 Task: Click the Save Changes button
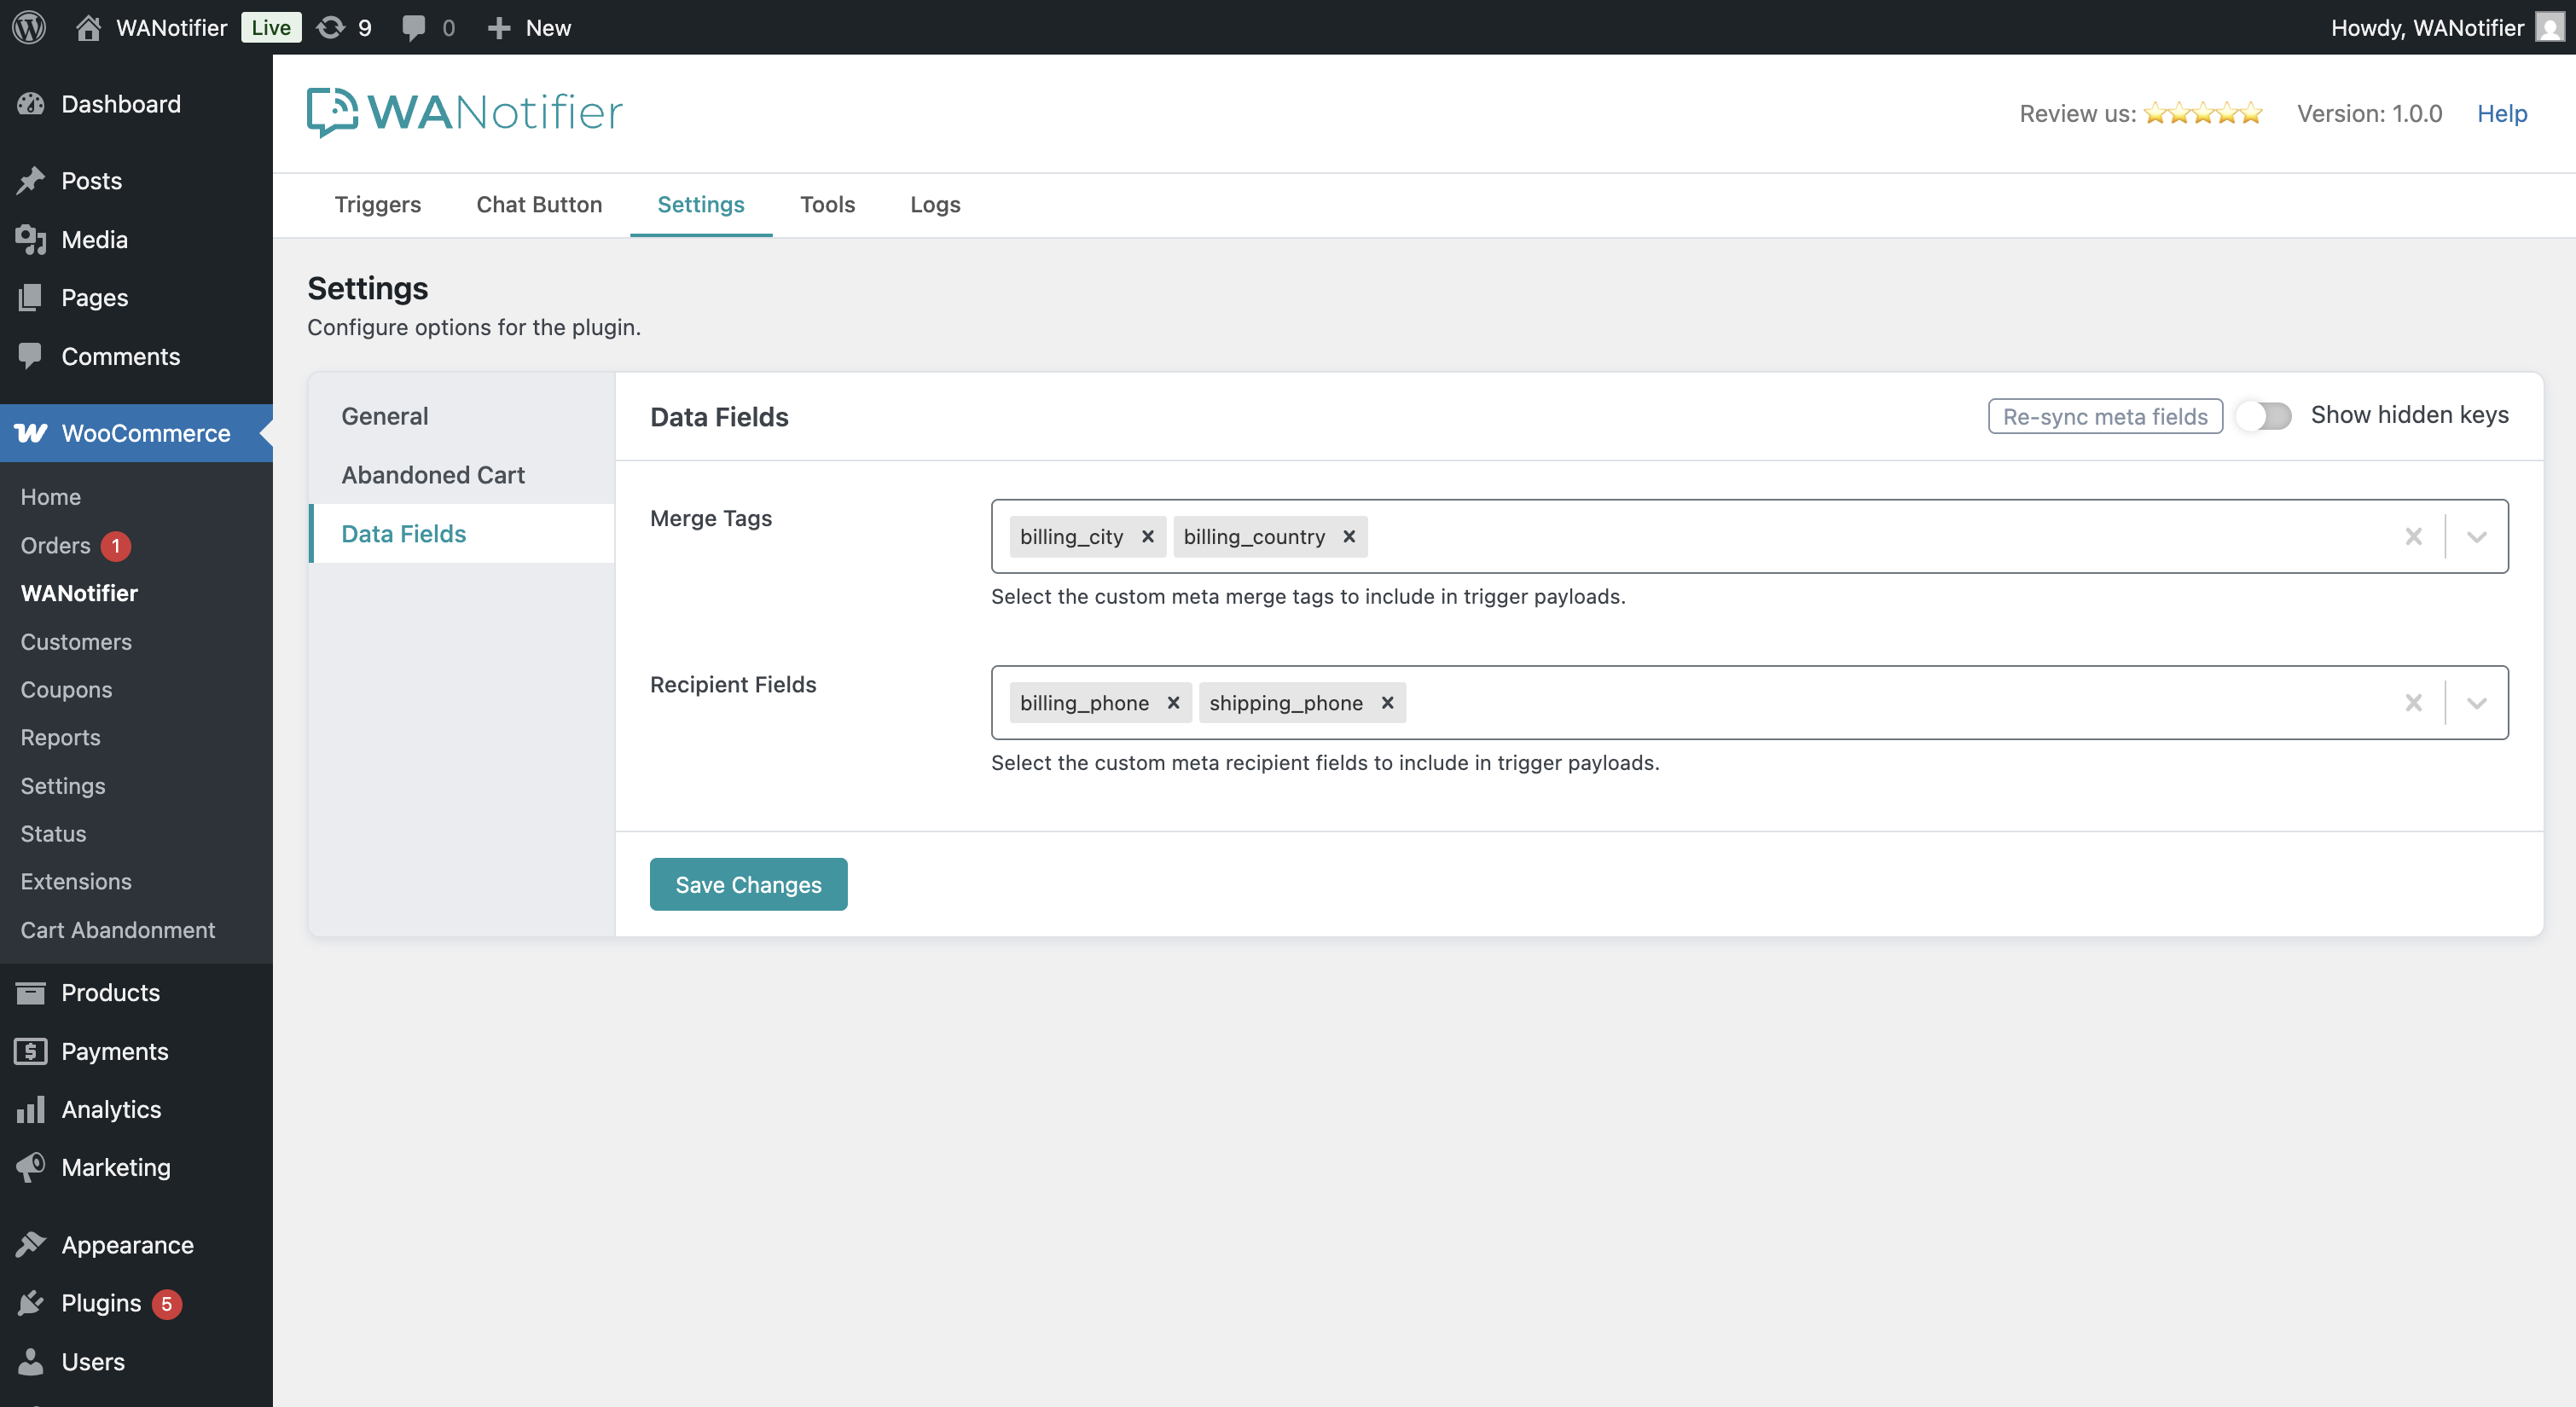point(748,884)
